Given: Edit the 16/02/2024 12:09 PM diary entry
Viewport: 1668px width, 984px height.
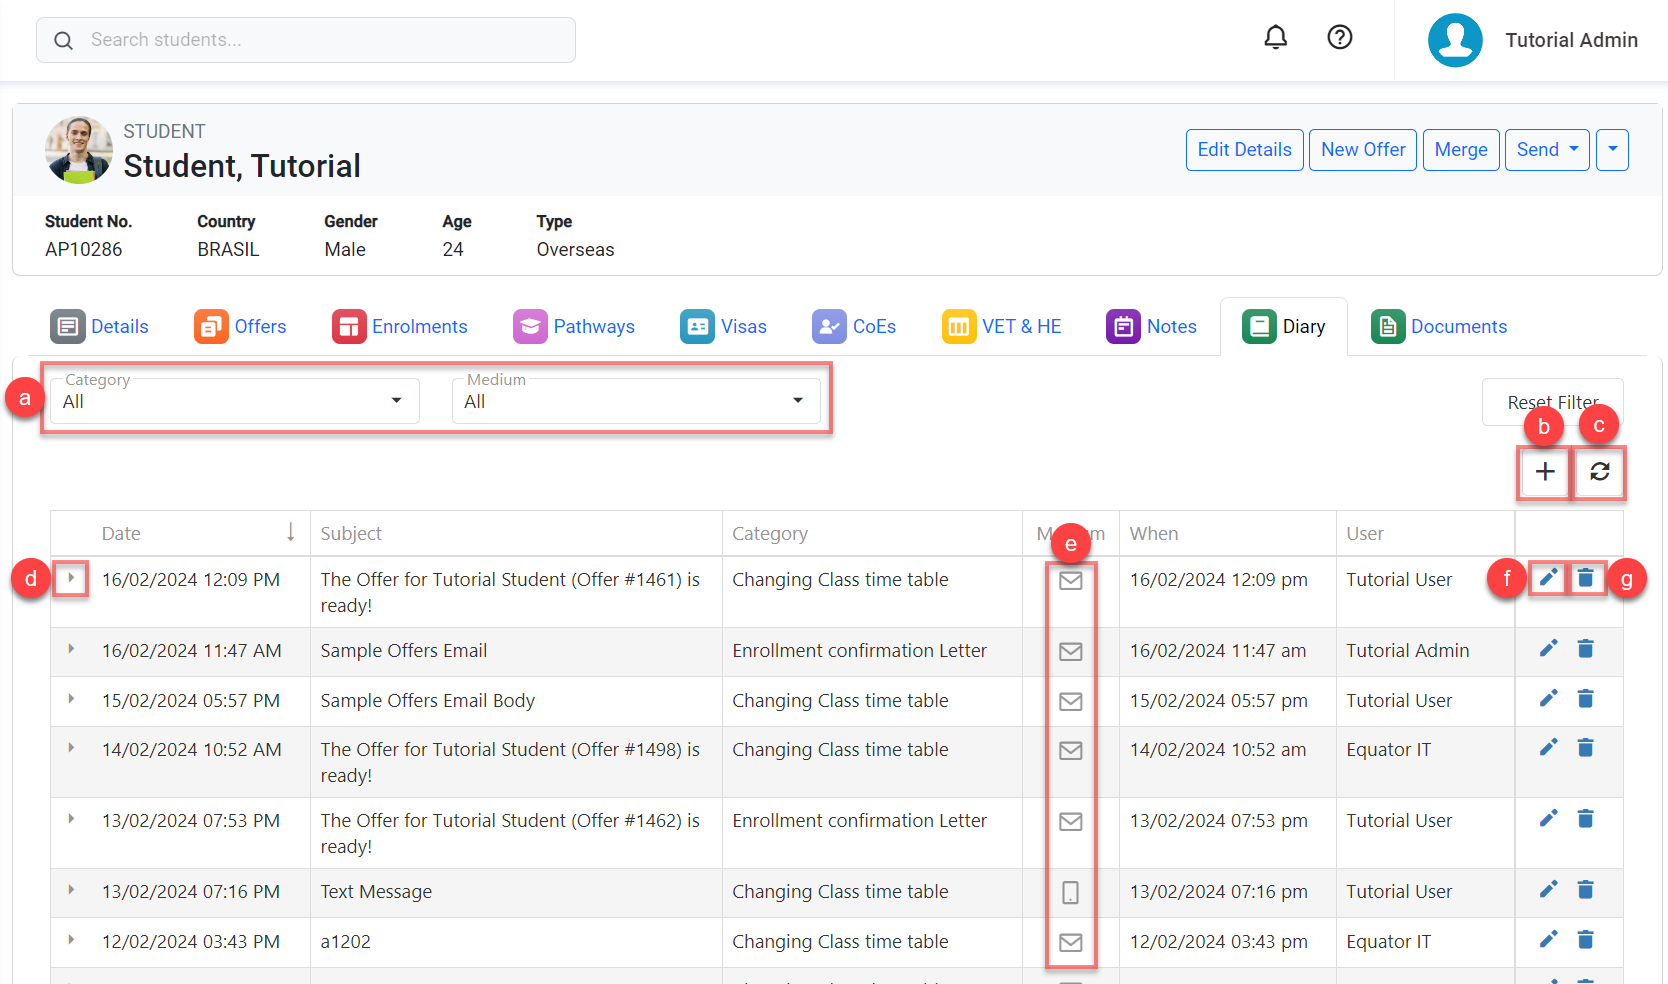Looking at the screenshot, I should coord(1548,578).
